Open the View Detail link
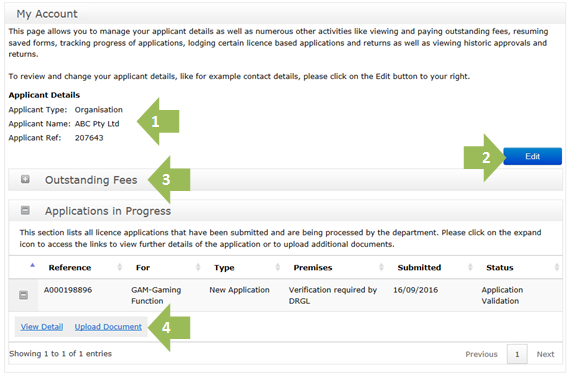573x380 pixels. pyautogui.click(x=42, y=327)
